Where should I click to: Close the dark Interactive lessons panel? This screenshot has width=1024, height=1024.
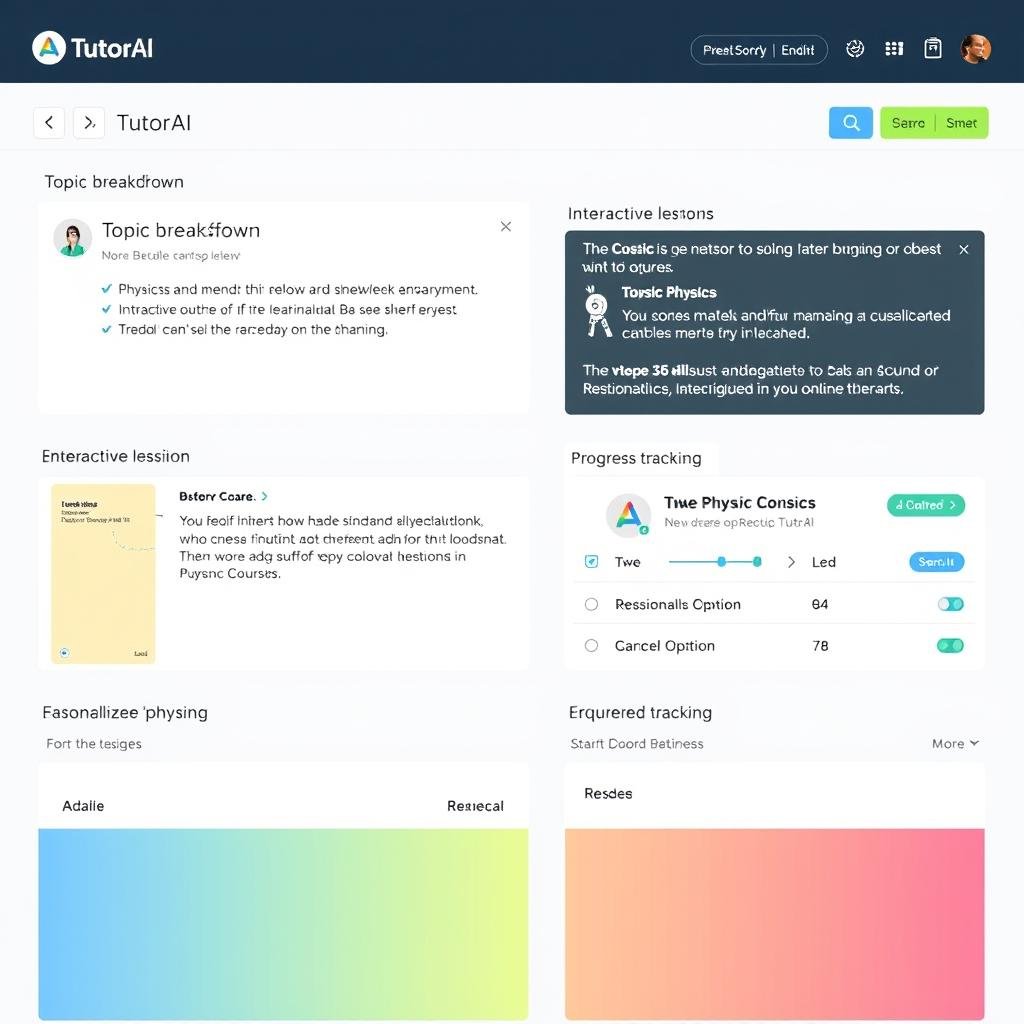963,249
